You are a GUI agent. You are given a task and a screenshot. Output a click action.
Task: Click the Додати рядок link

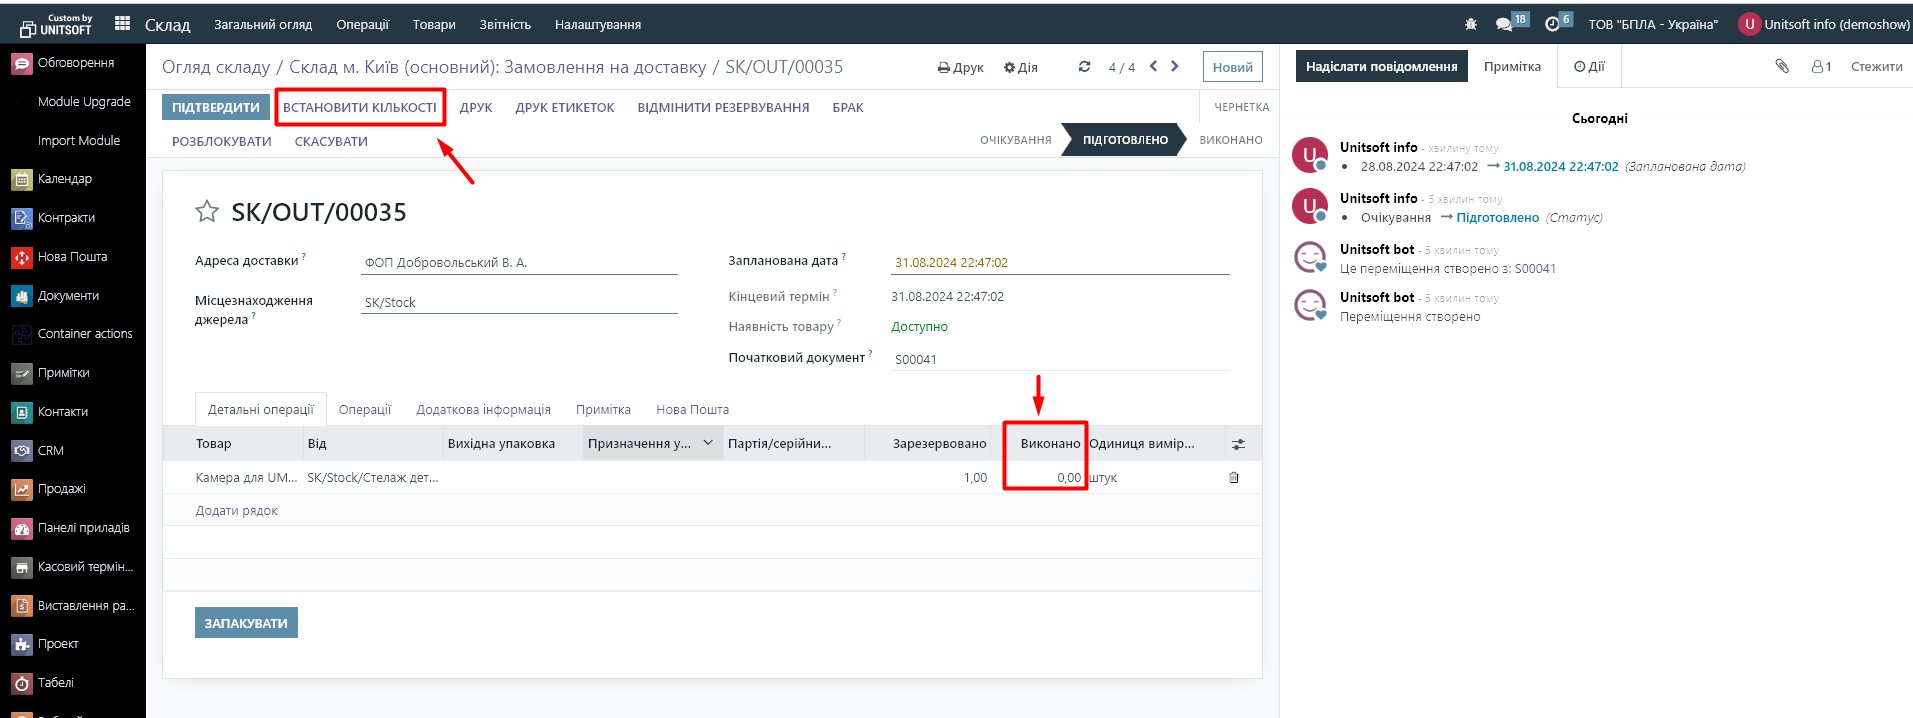pos(236,511)
